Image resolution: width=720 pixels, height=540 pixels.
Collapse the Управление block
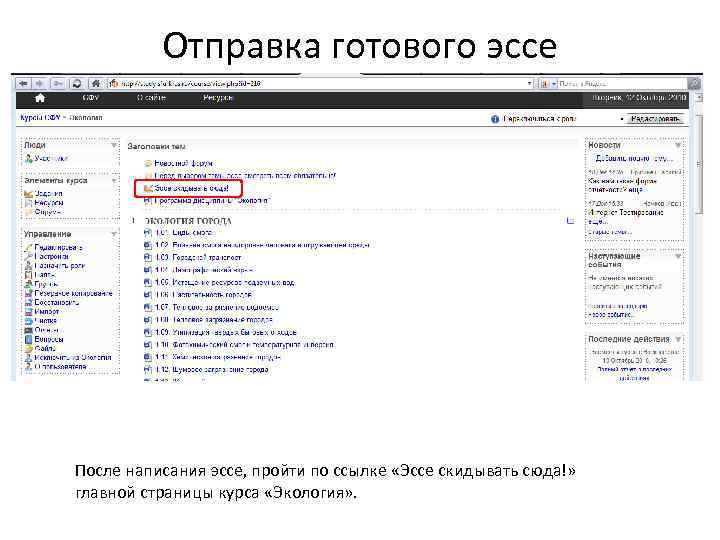click(114, 234)
